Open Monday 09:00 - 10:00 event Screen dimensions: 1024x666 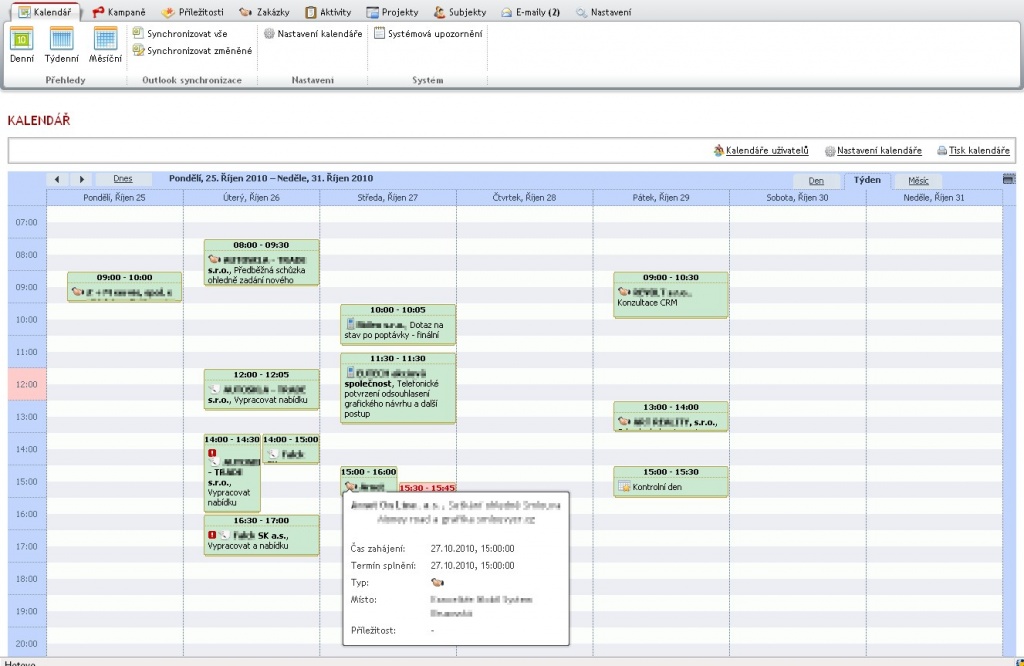[124, 287]
